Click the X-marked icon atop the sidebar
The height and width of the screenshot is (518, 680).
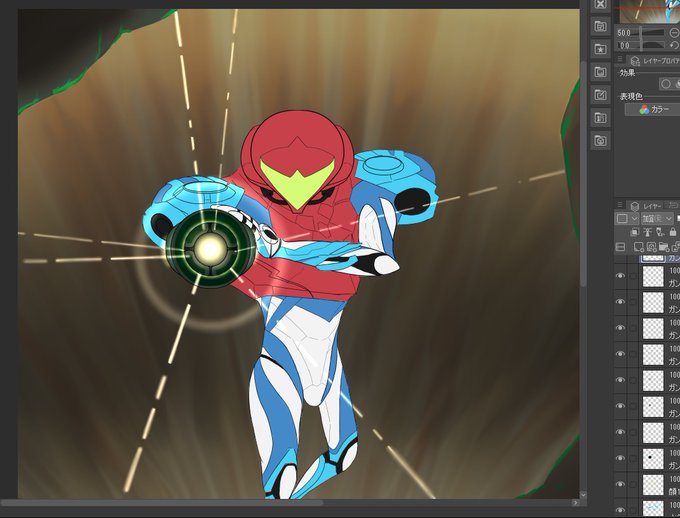600,5
